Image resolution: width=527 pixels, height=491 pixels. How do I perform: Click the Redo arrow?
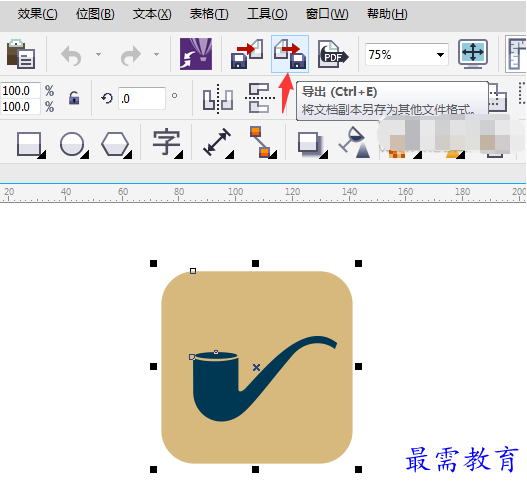point(131,55)
